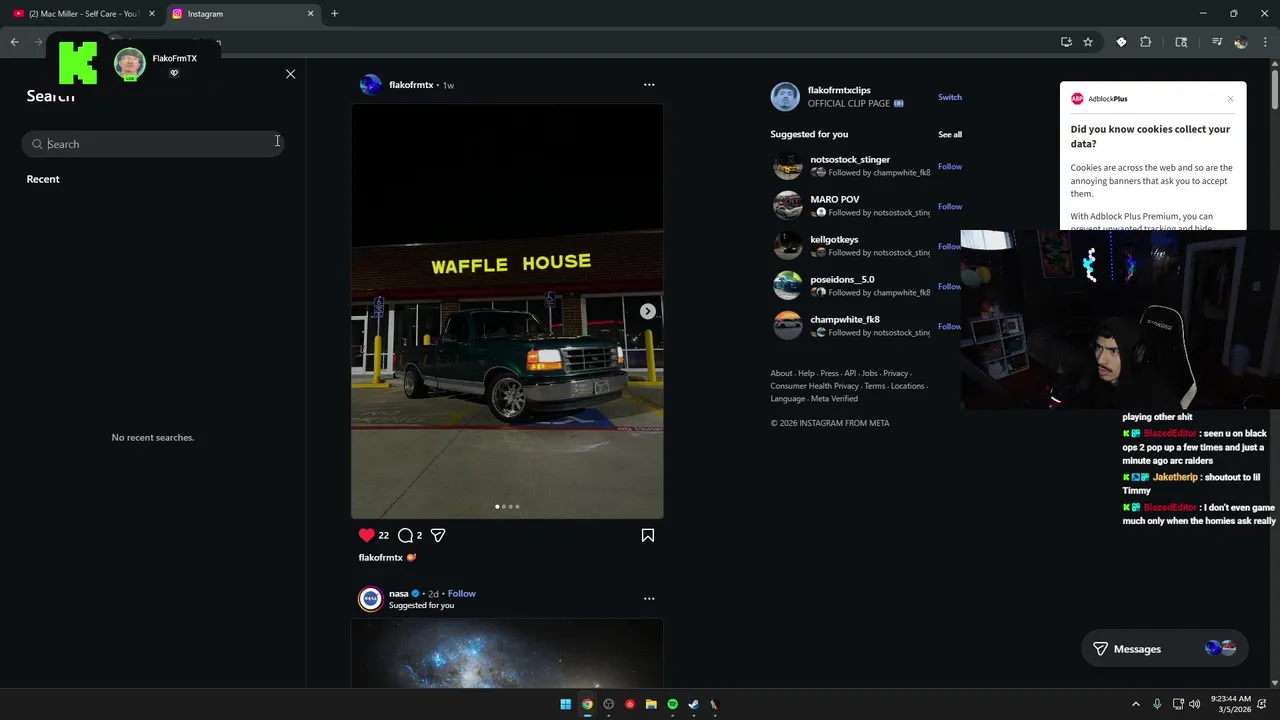This screenshot has height=720, width=1280.
Task: Click the 22 likes count
Action: pyautogui.click(x=383, y=535)
